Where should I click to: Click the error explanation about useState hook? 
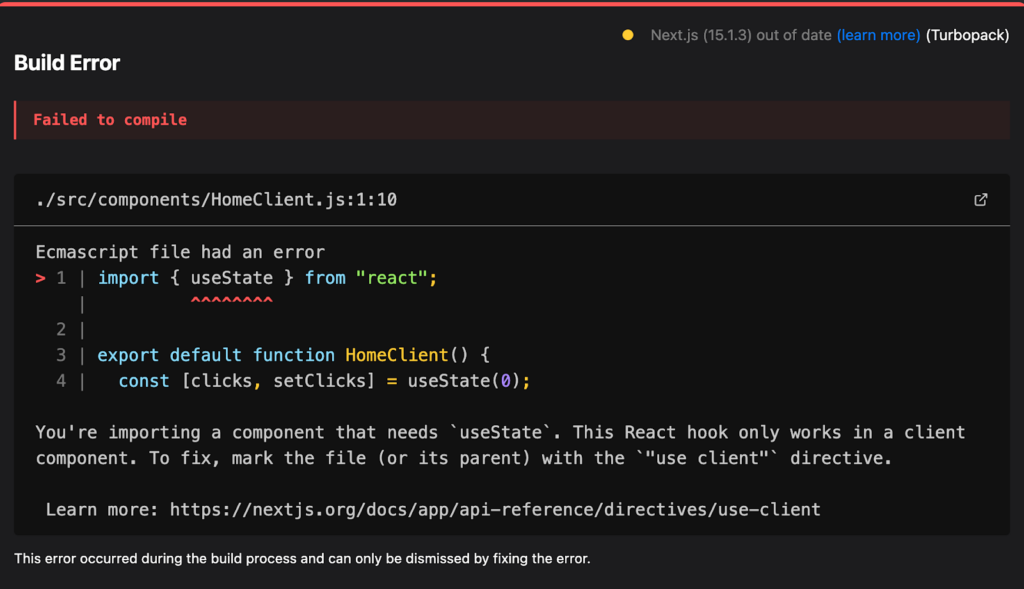point(500,445)
